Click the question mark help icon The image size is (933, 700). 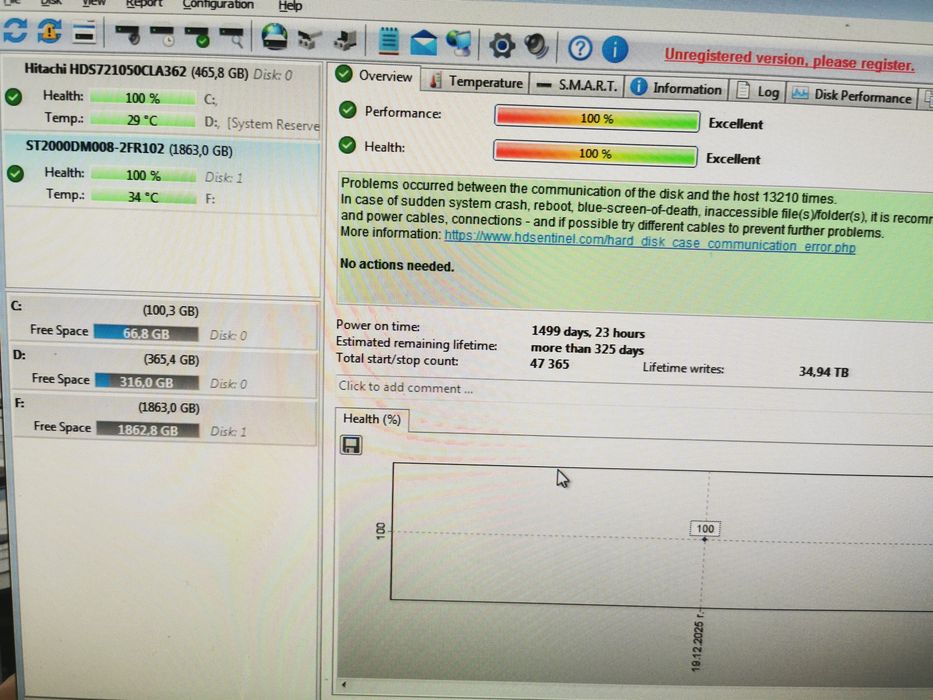pos(580,48)
